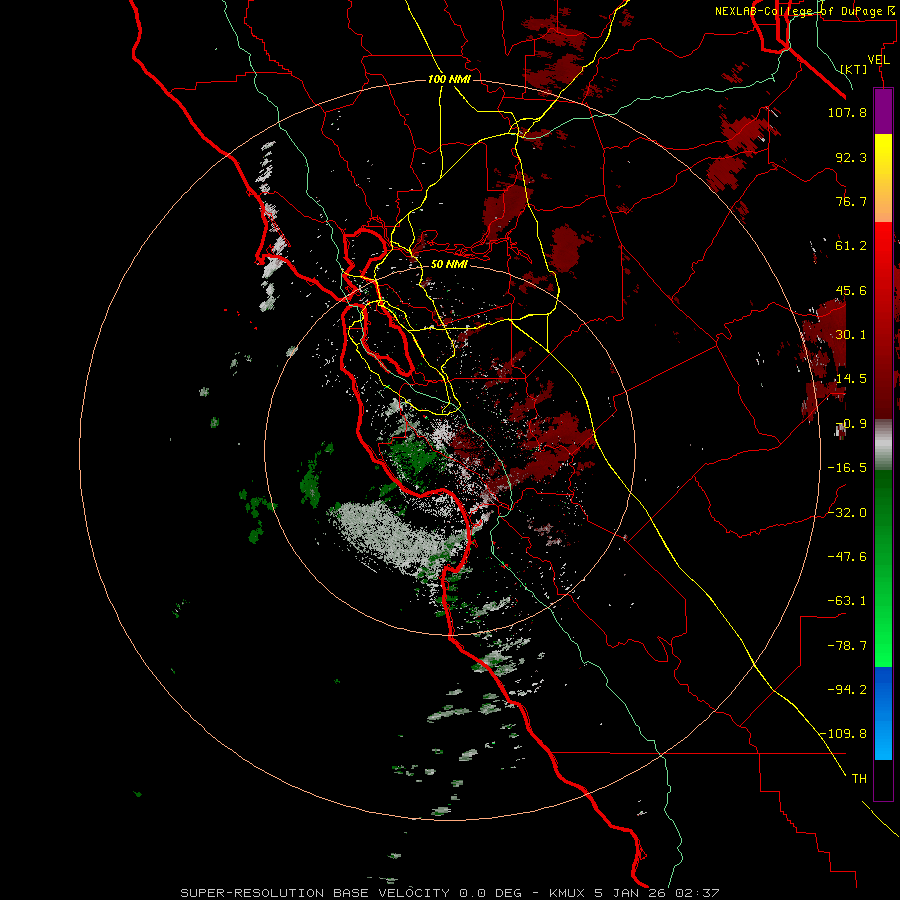The width and height of the screenshot is (900, 900).
Task: Select the 76.7 scale value
Action: [x=851, y=201]
